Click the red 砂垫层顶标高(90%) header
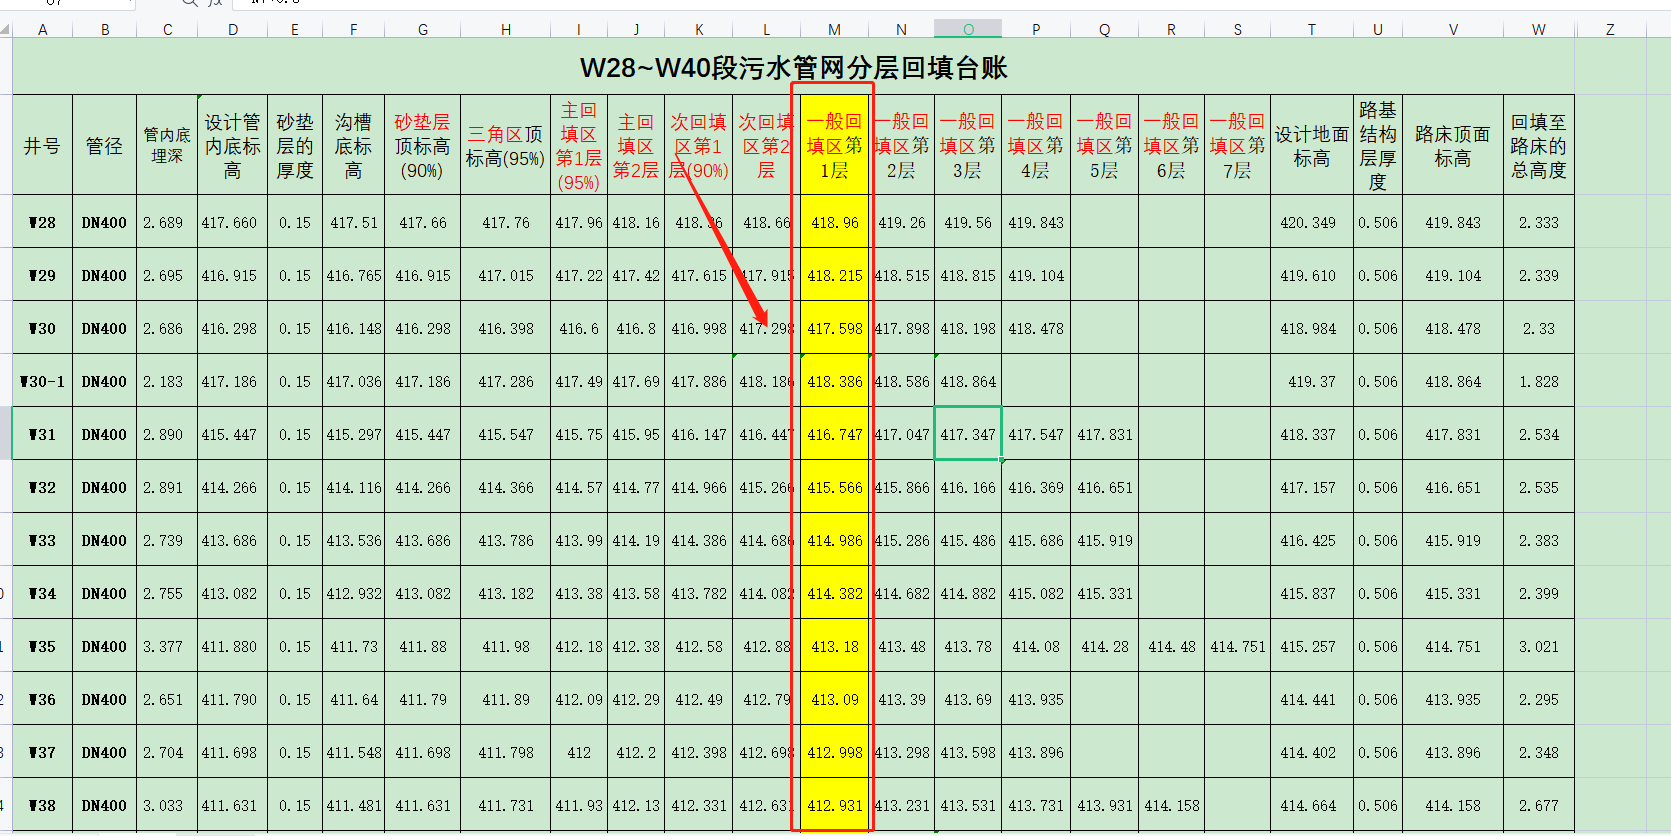The height and width of the screenshot is (836, 1671). 422,145
